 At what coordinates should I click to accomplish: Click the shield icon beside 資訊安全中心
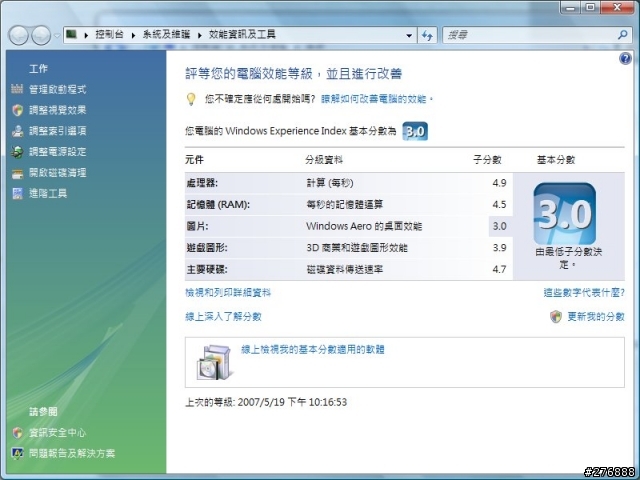coord(17,433)
